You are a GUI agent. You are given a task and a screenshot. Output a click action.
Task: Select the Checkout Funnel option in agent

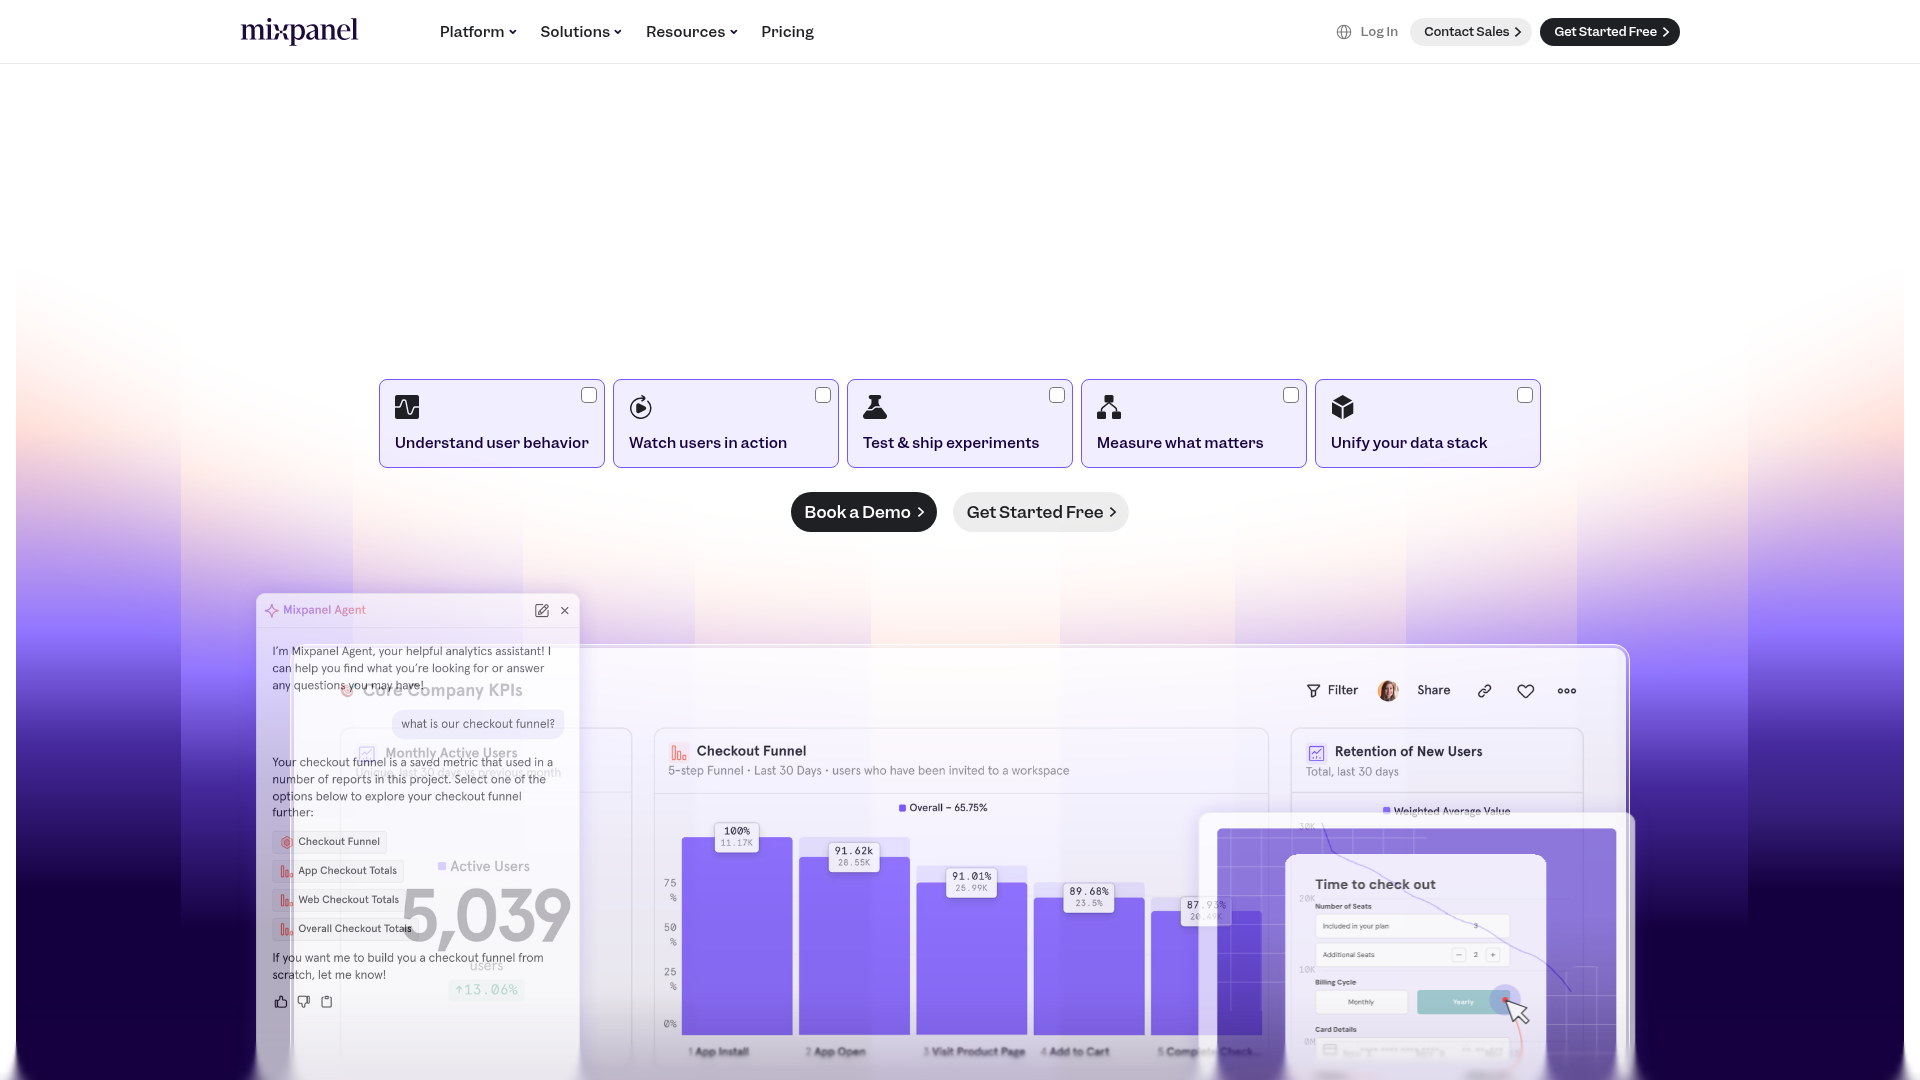(330, 842)
